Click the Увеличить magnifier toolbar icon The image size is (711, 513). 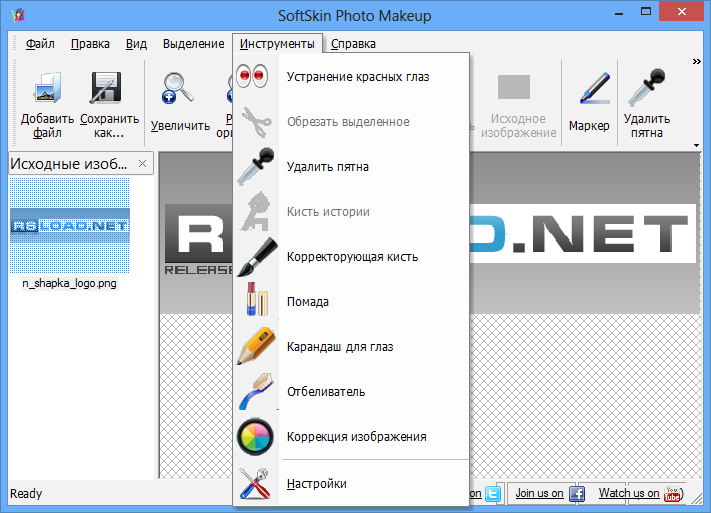[177, 88]
